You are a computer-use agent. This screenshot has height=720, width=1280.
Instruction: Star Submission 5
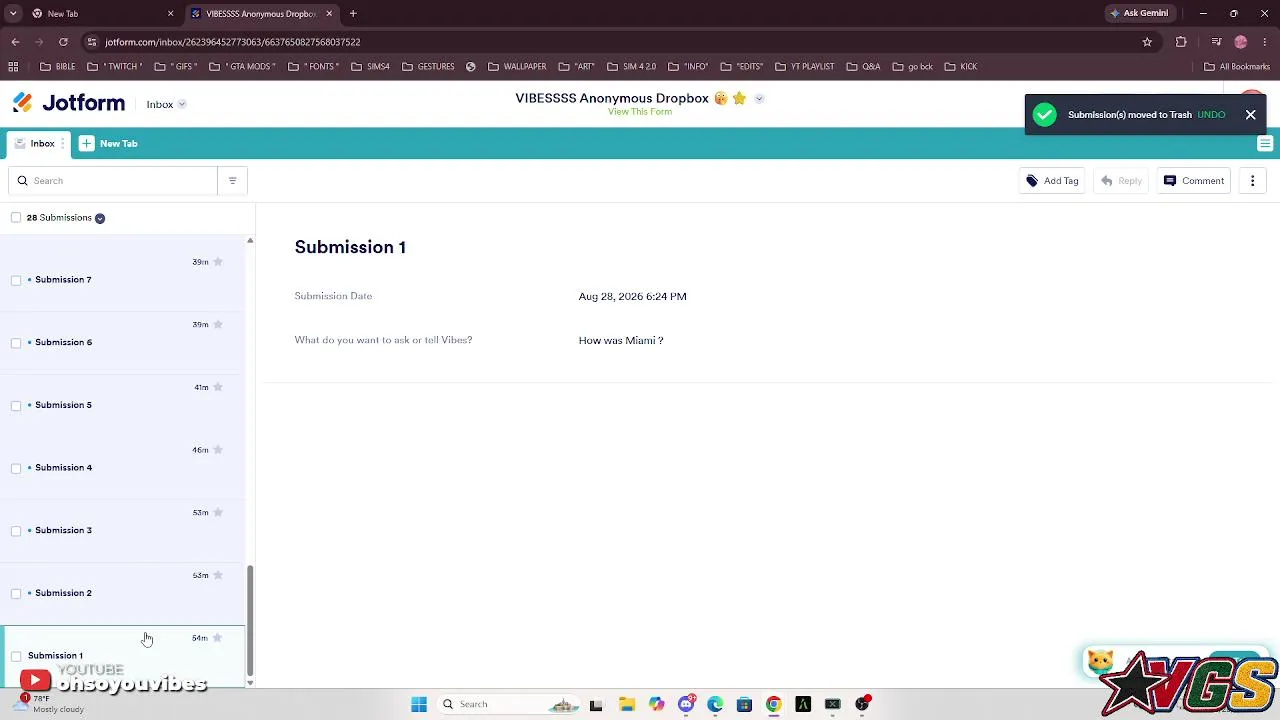[x=218, y=387]
